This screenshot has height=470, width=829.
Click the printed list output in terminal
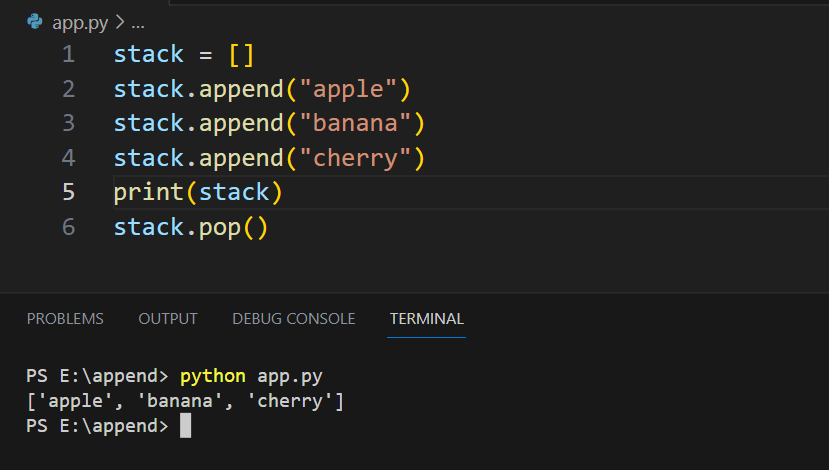tap(185, 401)
